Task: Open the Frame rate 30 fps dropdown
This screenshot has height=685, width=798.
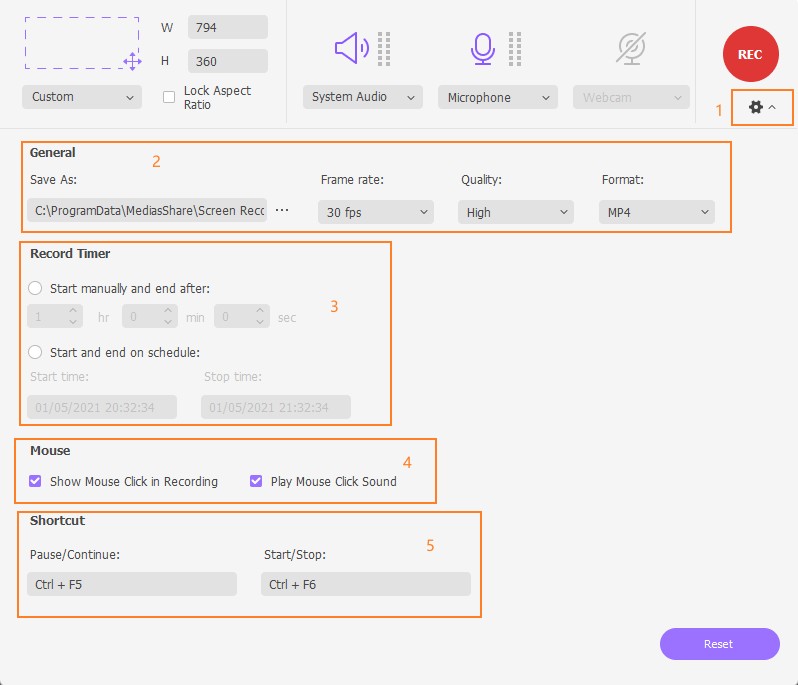Action: click(x=375, y=212)
